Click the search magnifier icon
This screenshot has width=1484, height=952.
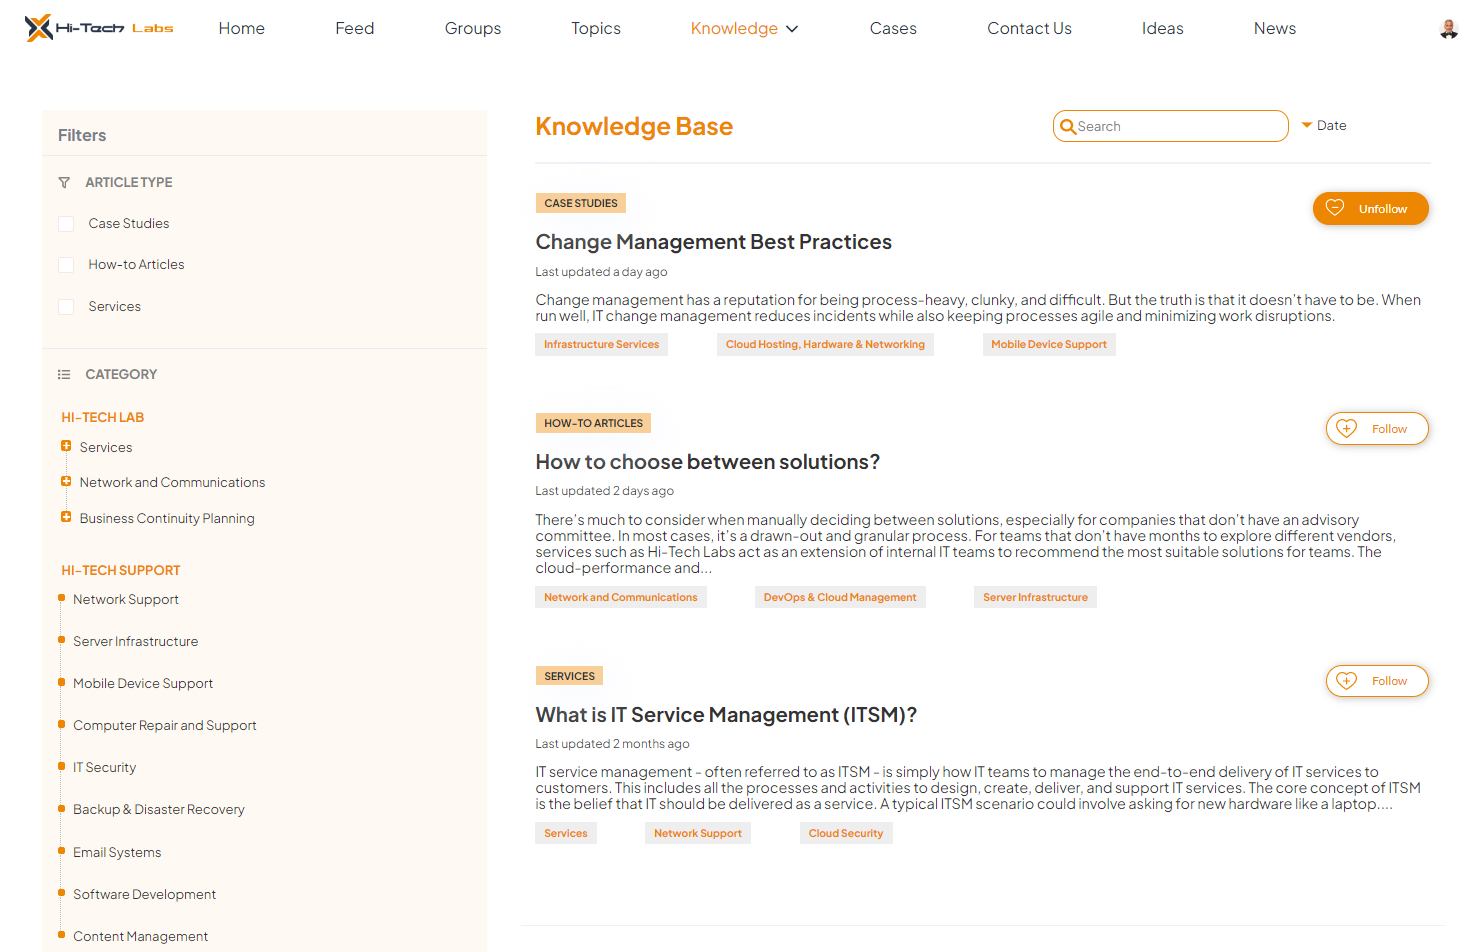(1068, 126)
